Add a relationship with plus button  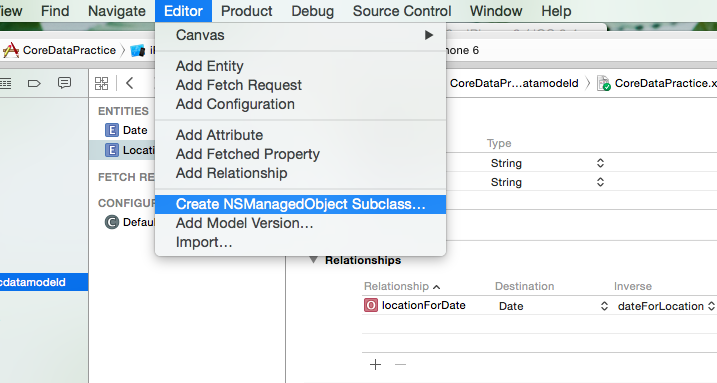(x=375, y=365)
